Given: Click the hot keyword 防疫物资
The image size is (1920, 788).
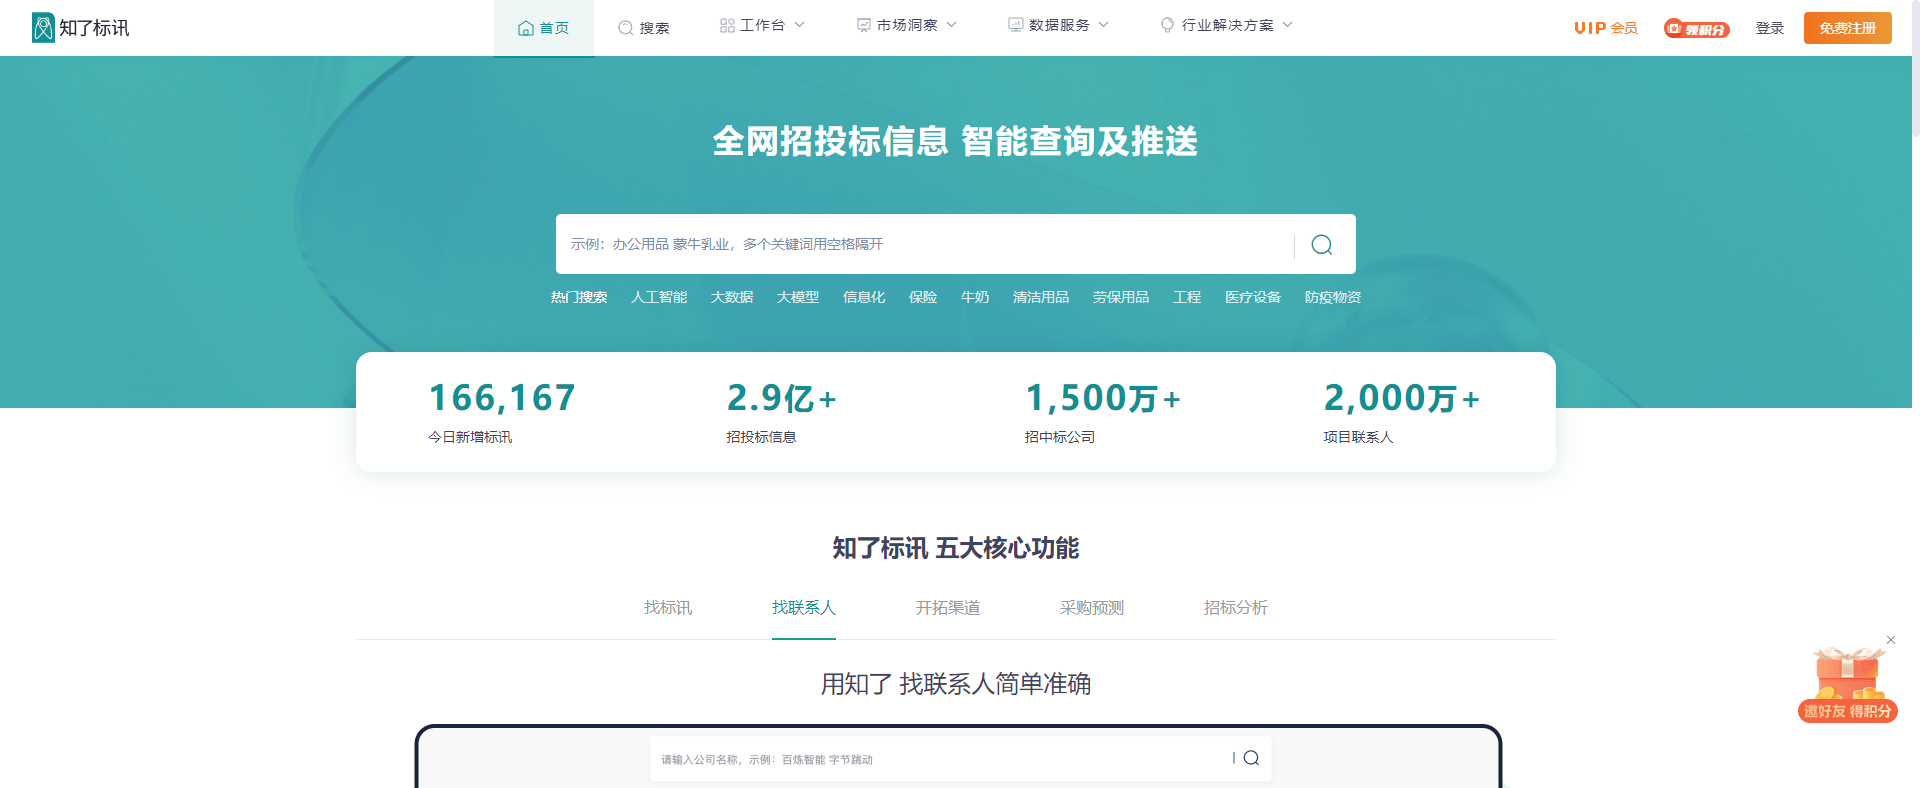Looking at the screenshot, I should (x=1333, y=297).
